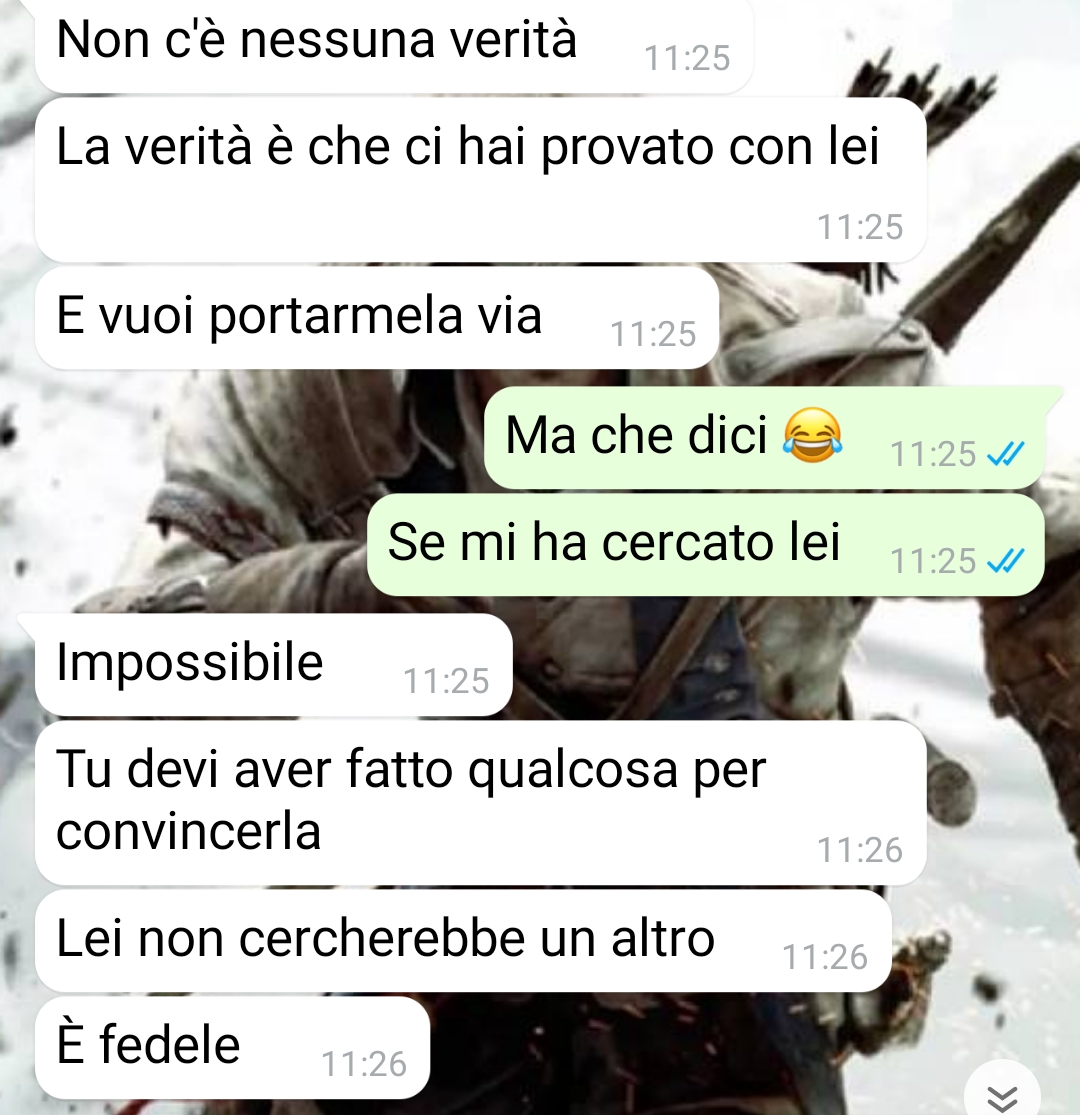Select the 'Se mi ha cercato lei' bubble
Image resolution: width=1080 pixels, height=1115 pixels.
706,545
